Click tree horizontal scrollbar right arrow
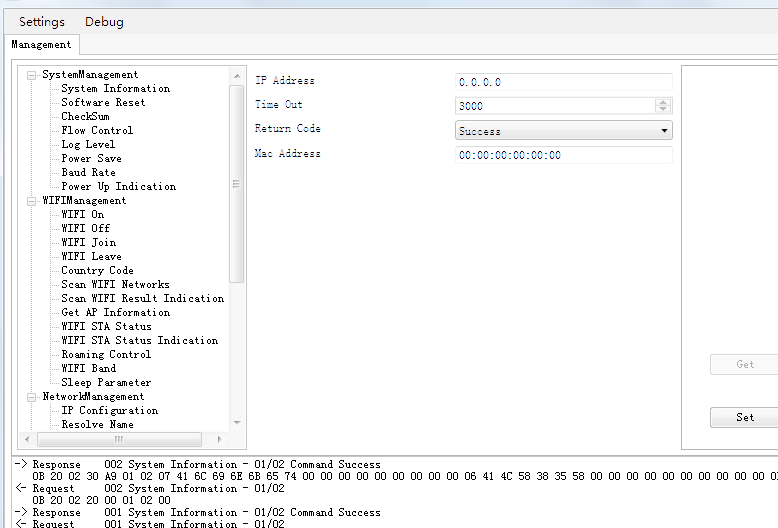 coord(219,439)
